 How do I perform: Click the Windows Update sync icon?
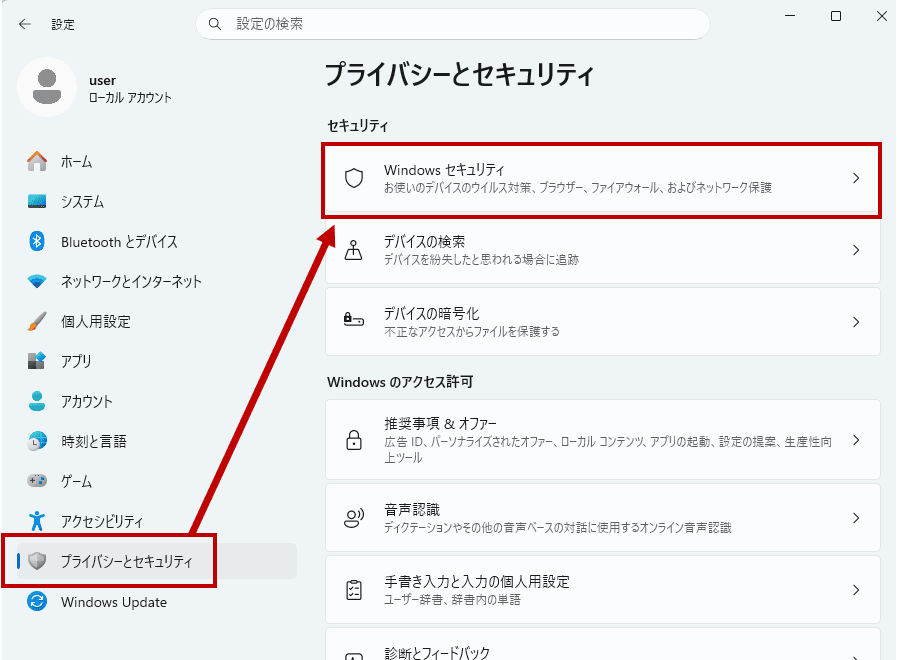tap(37, 602)
